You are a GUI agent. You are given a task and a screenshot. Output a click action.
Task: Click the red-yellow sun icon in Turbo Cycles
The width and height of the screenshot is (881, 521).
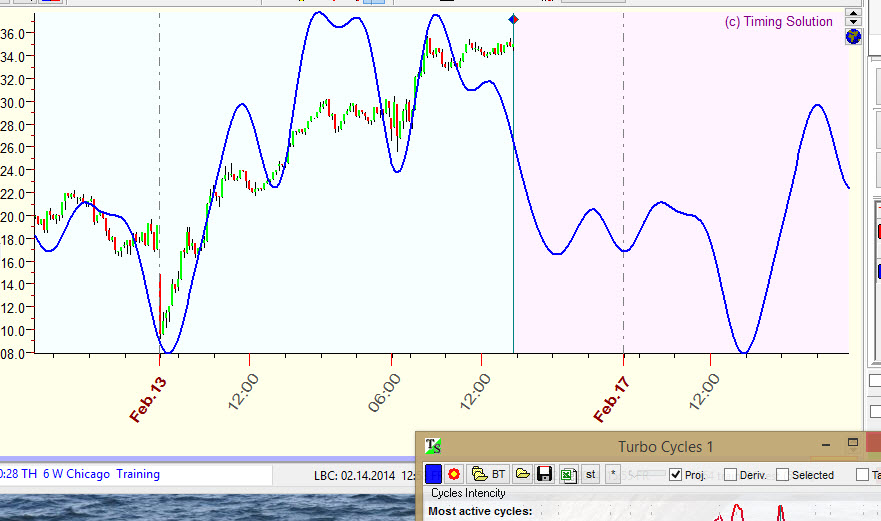pyautogui.click(x=453, y=474)
